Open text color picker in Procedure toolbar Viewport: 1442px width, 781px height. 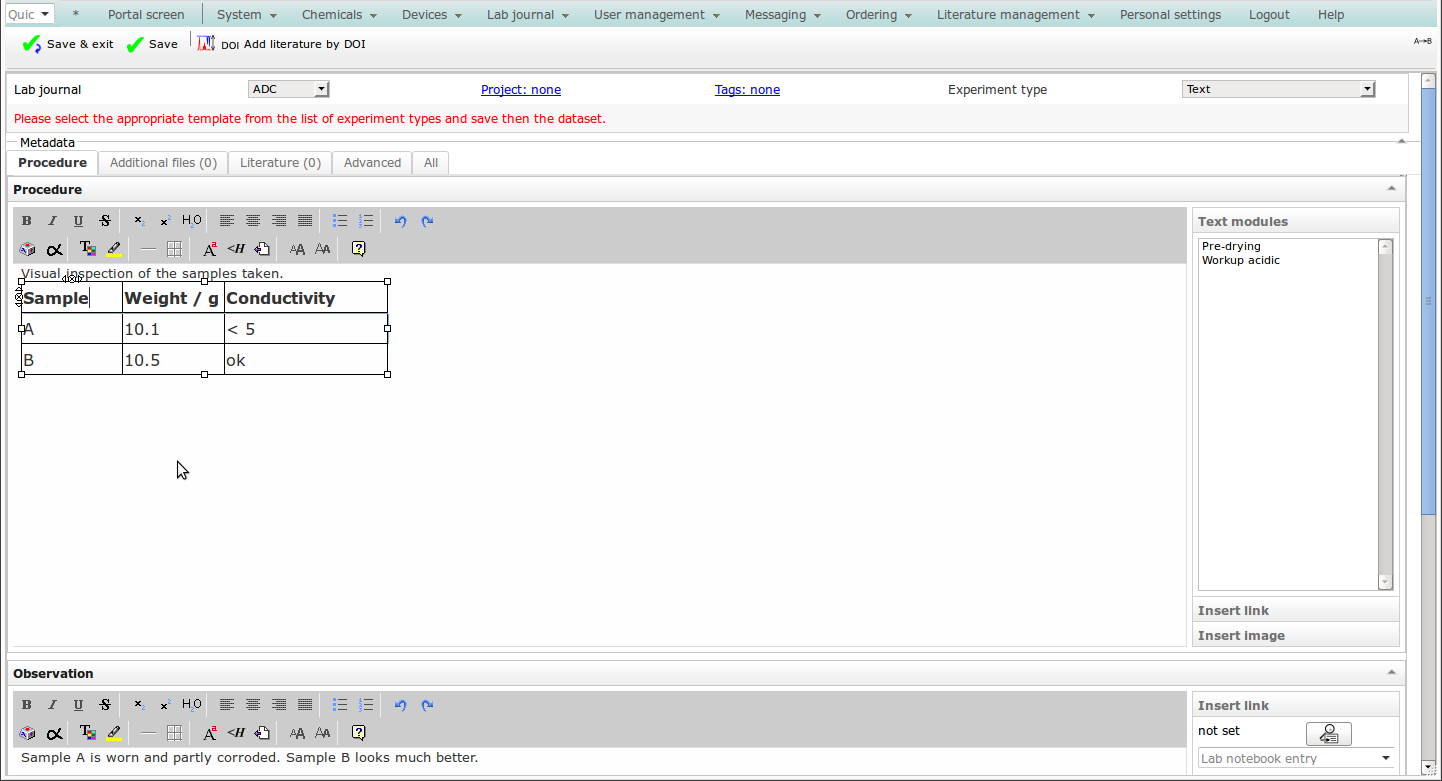87,249
